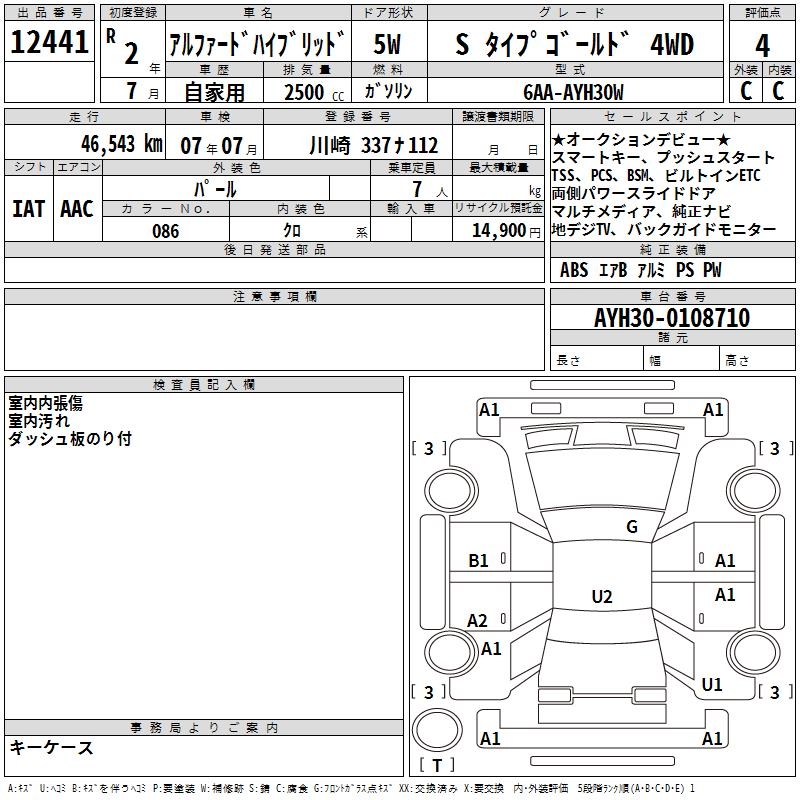Image resolution: width=800 pixels, height=800 pixels.
Task: Click exterior grade C under 外装
Action: point(746,91)
